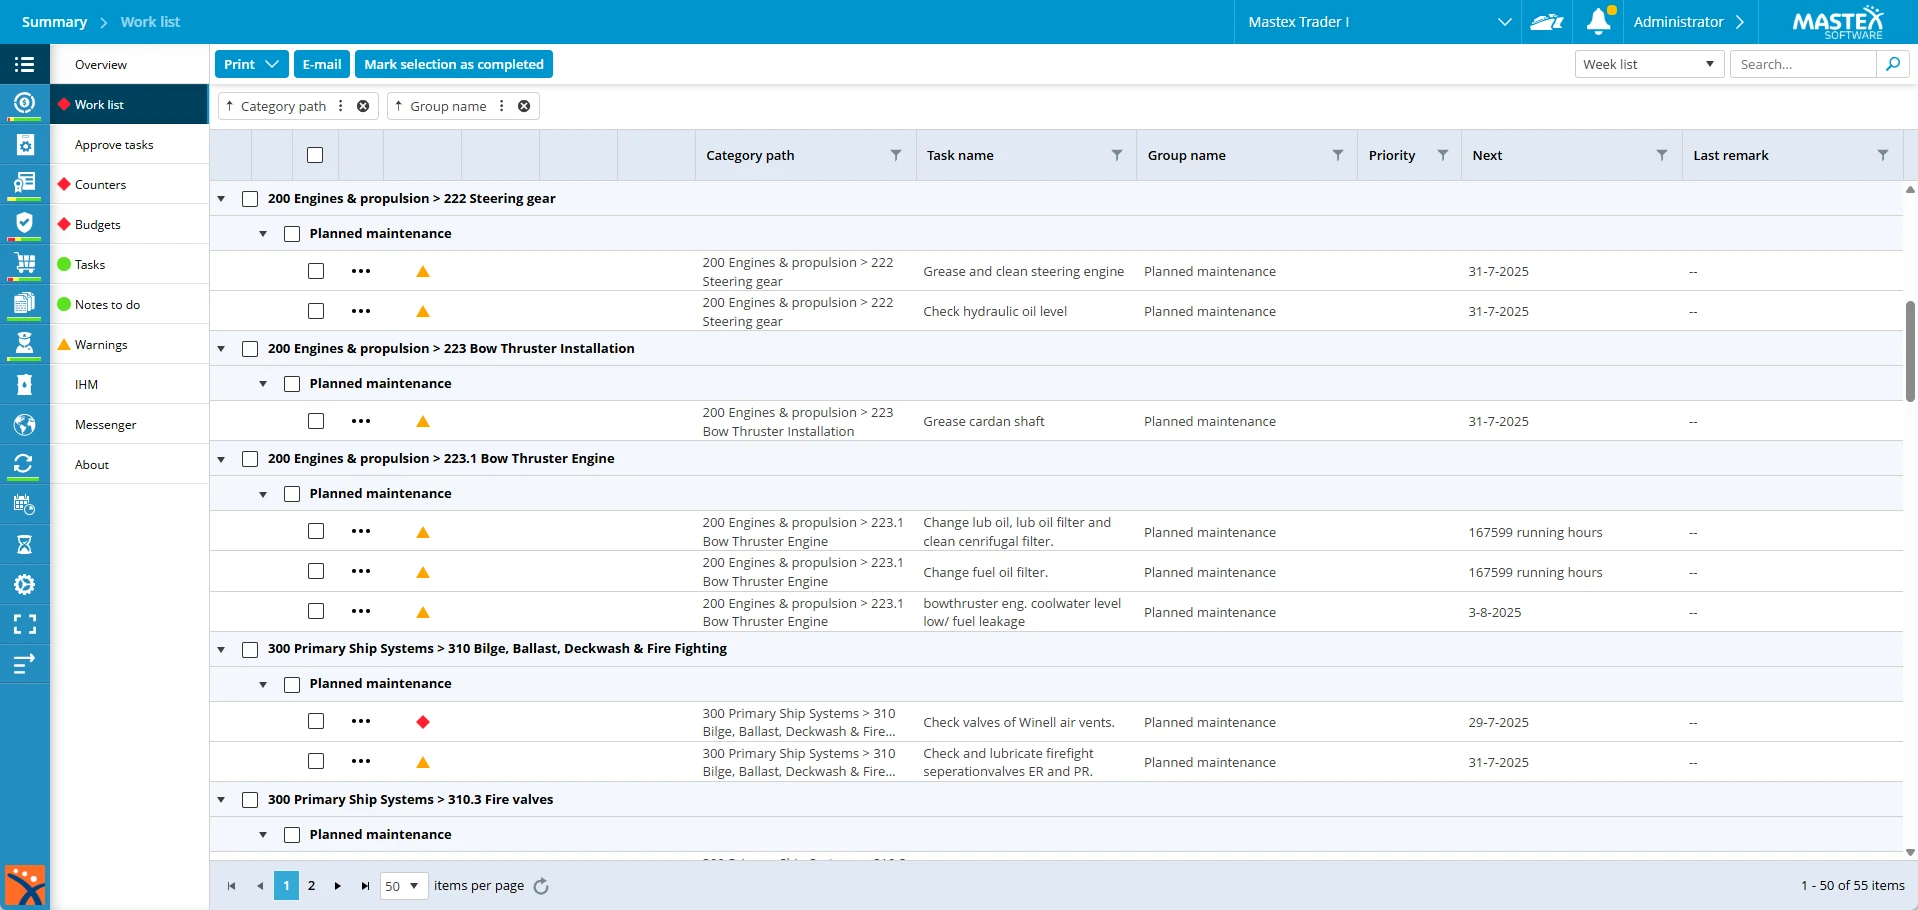Remove the Group name grouping chip
The height and width of the screenshot is (910, 1918).
[x=524, y=106]
